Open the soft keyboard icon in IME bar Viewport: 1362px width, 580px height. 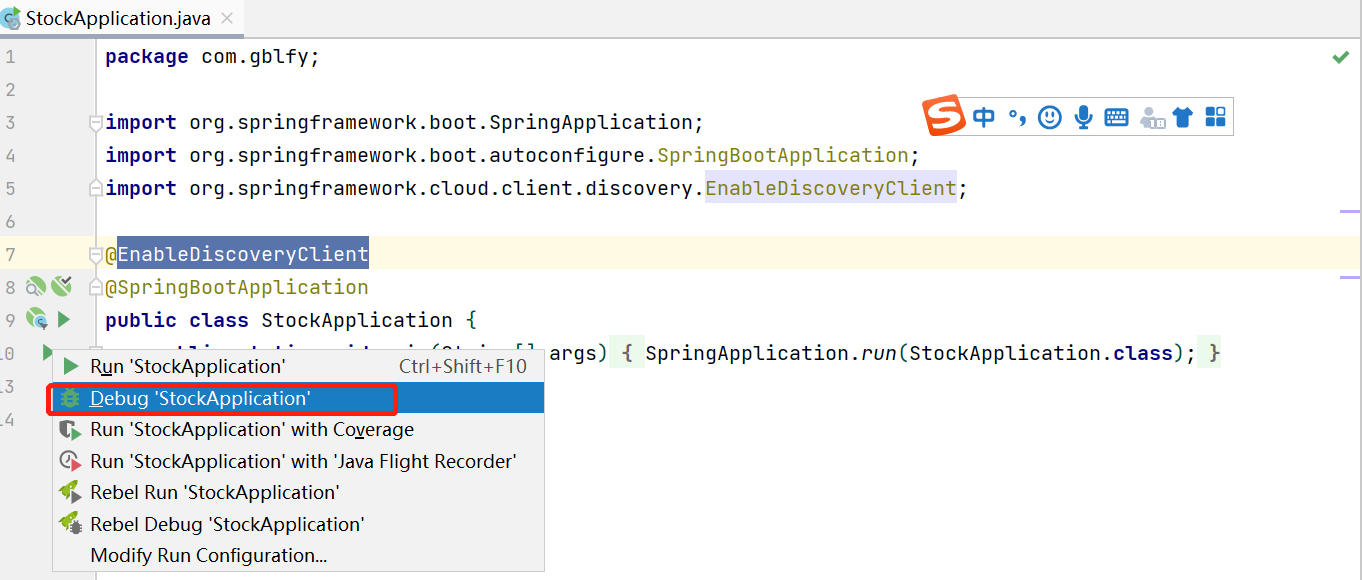pyautogui.click(x=1116, y=117)
